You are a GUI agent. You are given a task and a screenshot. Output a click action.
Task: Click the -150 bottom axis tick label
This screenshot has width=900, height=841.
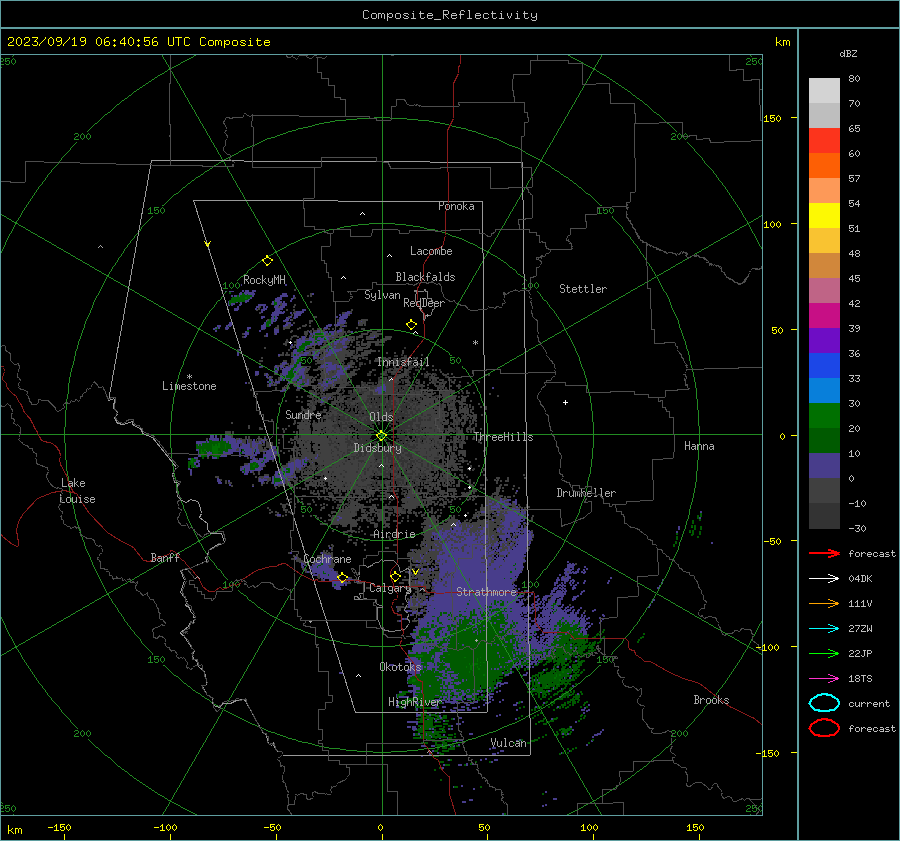coord(59,827)
